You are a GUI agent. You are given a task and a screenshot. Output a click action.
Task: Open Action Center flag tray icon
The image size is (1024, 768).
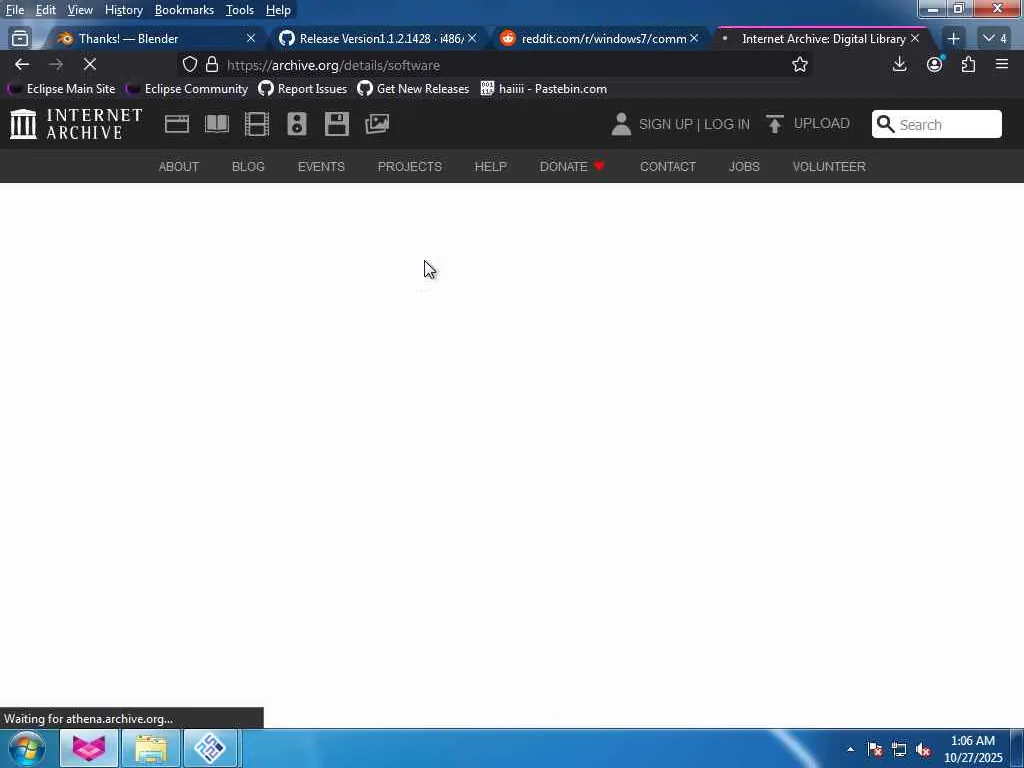(875, 750)
